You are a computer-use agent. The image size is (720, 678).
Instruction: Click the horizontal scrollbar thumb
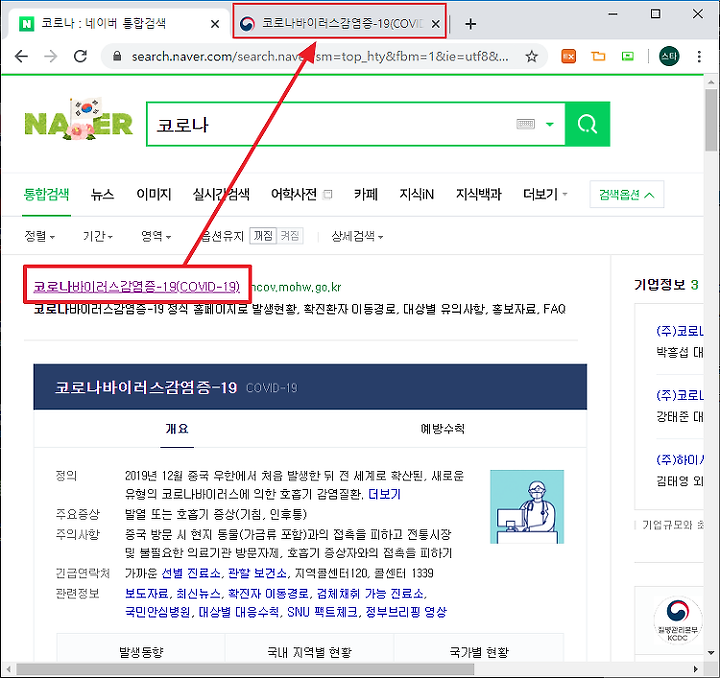(x=245, y=669)
